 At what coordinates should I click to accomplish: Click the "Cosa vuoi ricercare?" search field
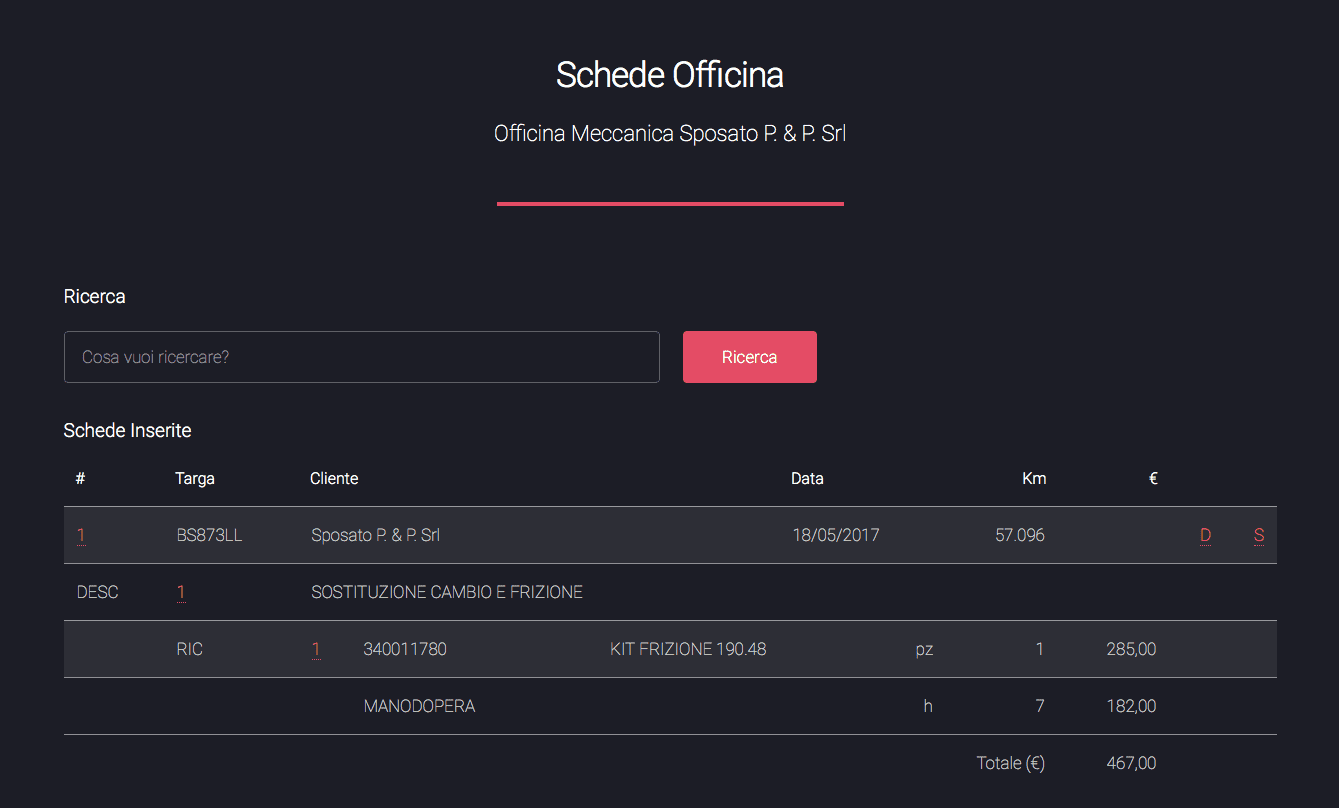pyautogui.click(x=361, y=357)
